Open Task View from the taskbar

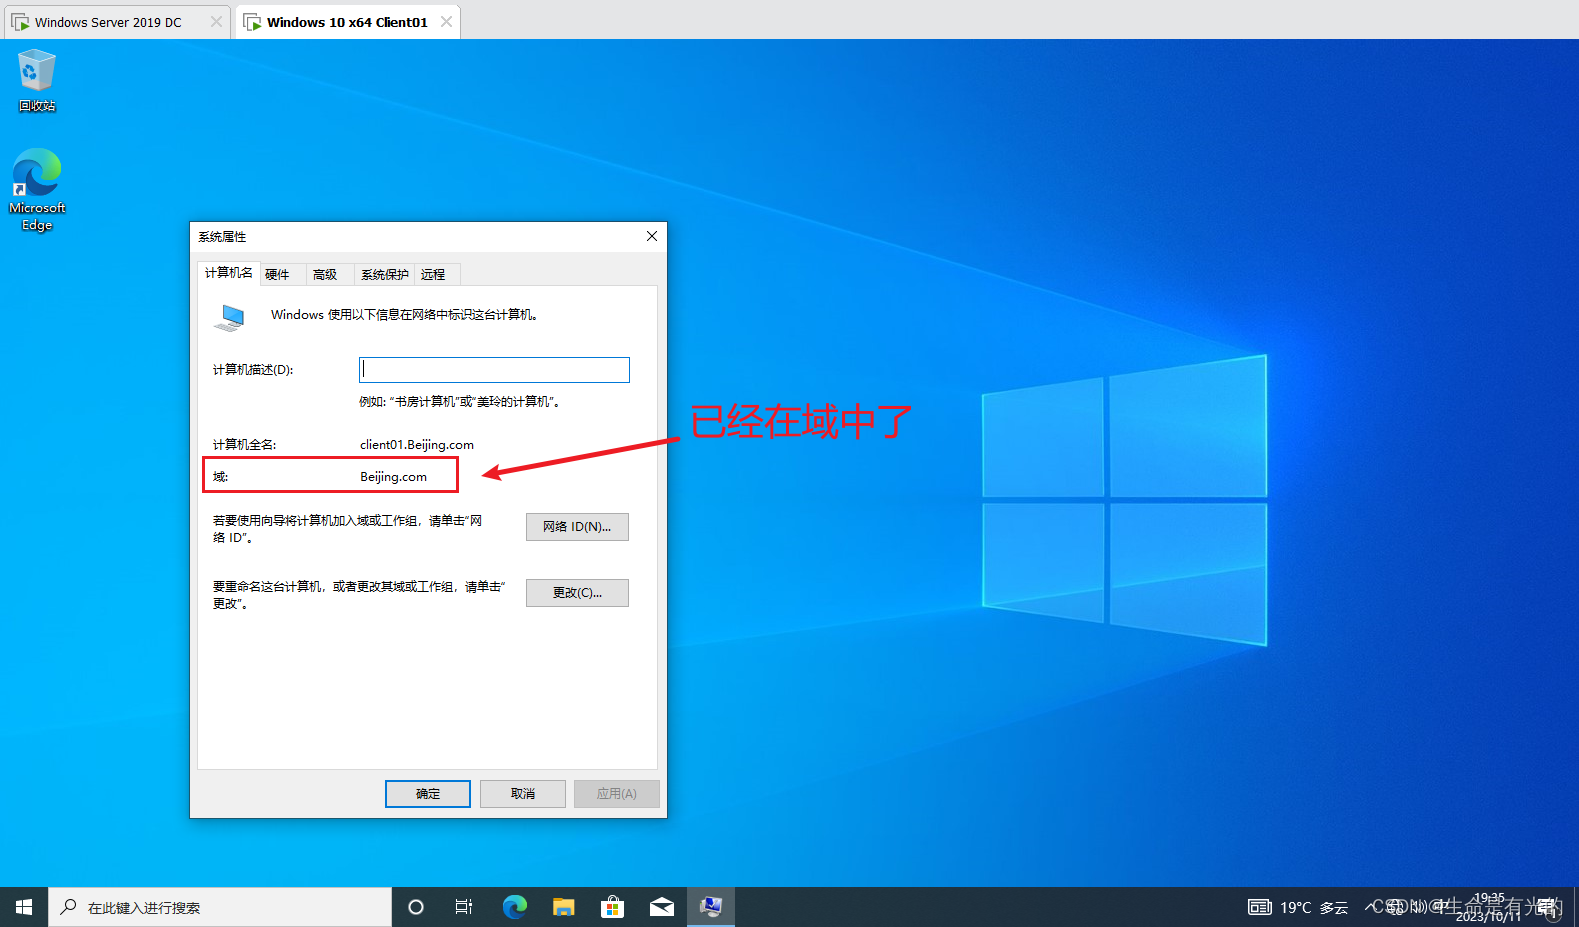pyautogui.click(x=464, y=907)
